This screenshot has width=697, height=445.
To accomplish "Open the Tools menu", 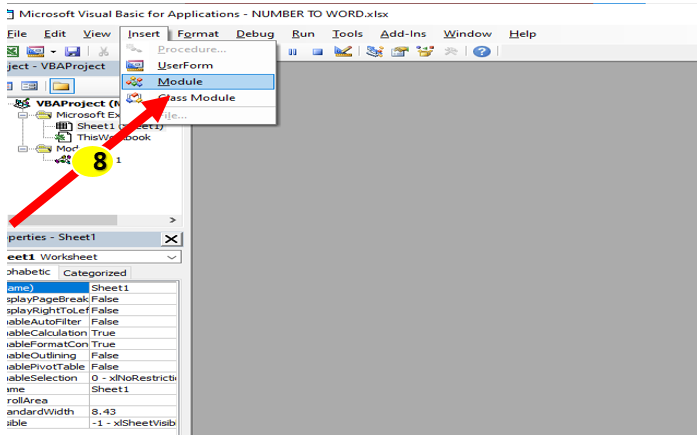I will (x=347, y=34).
